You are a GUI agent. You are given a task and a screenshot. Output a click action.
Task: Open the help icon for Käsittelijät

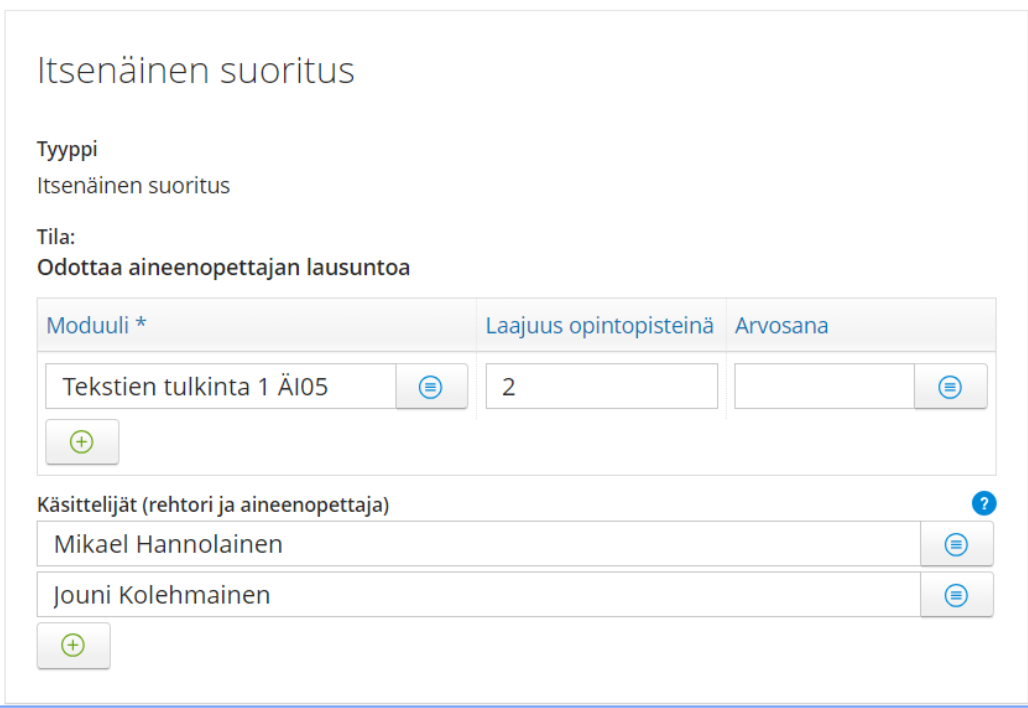(983, 503)
